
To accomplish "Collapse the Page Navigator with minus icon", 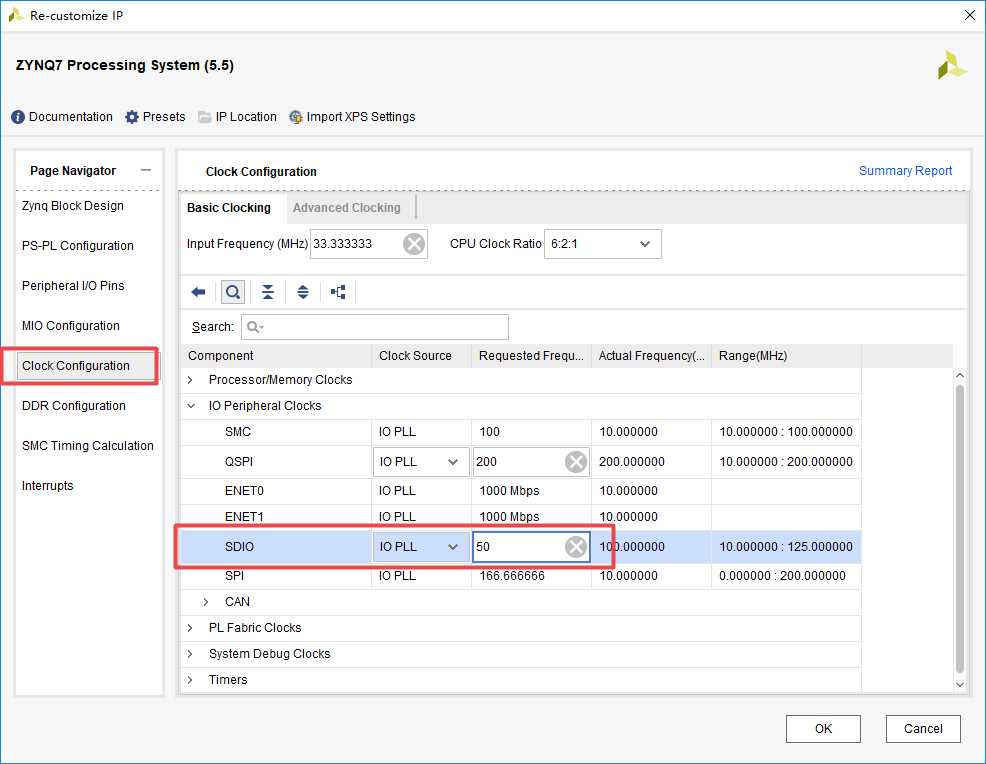I will pyautogui.click(x=146, y=170).
